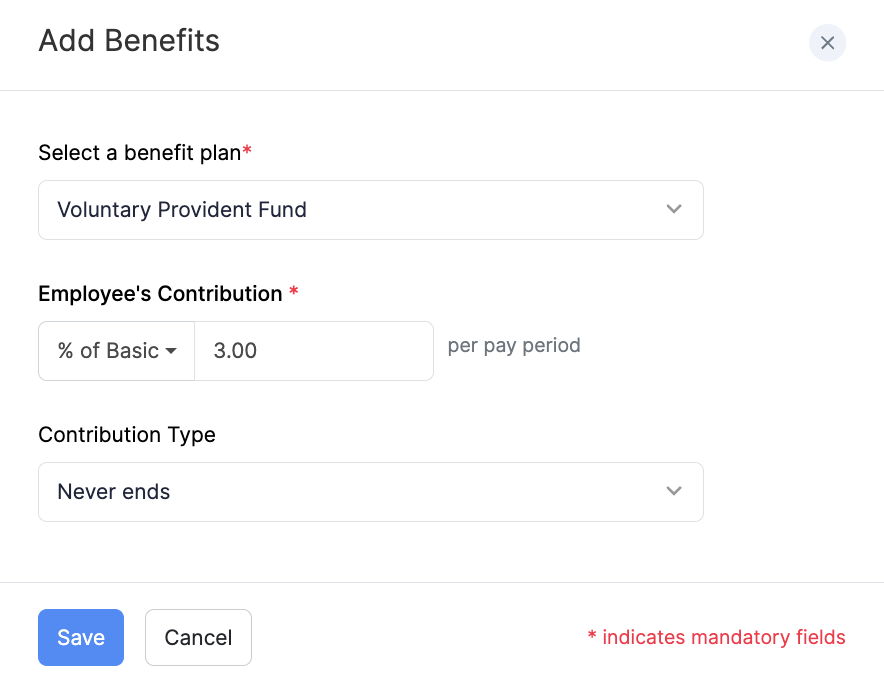
Task: Save the new benefit entry
Action: pyautogui.click(x=80, y=637)
